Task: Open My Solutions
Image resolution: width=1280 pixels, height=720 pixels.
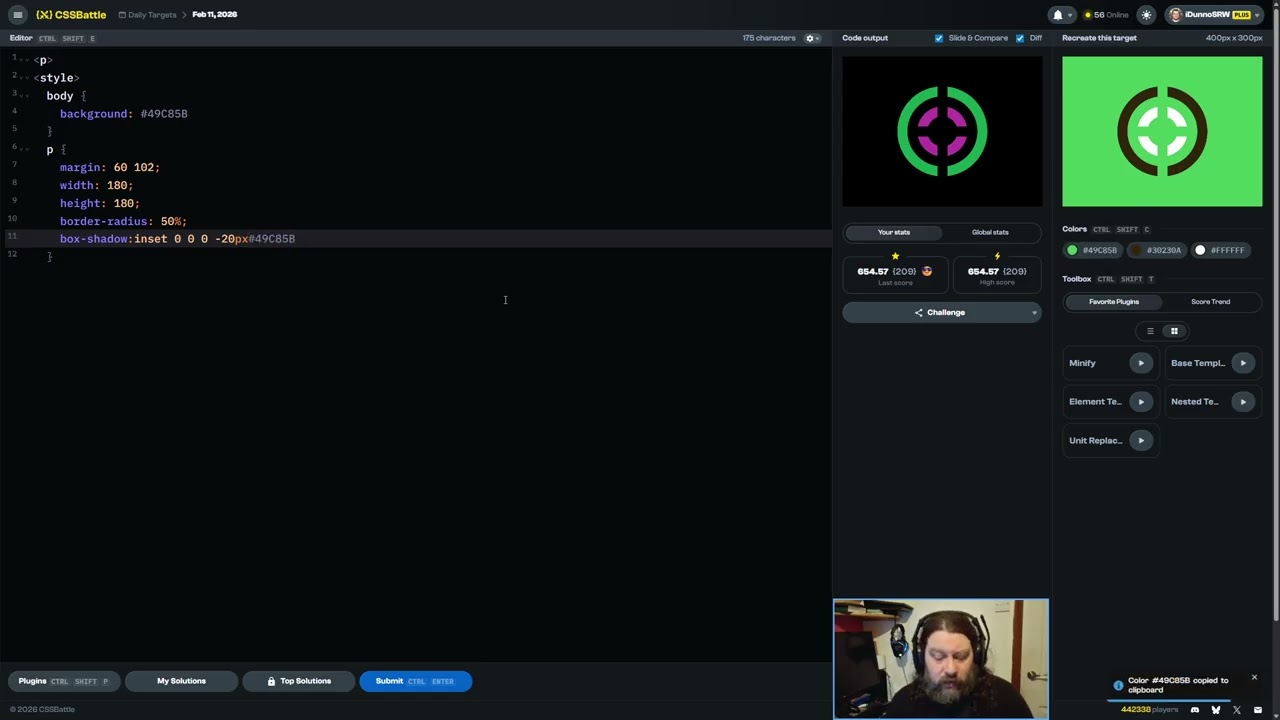Action: [181, 681]
